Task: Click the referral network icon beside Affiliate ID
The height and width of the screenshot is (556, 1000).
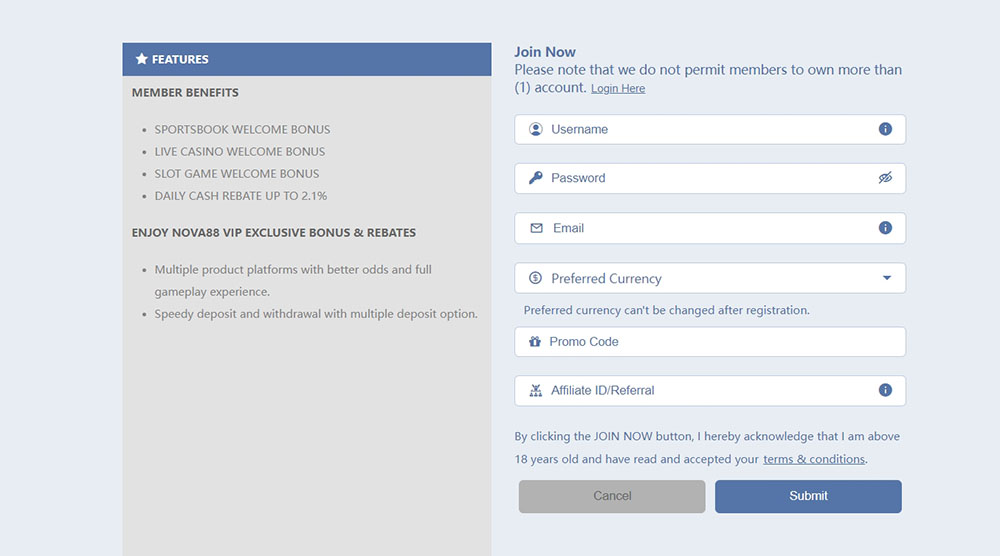Action: (x=536, y=390)
